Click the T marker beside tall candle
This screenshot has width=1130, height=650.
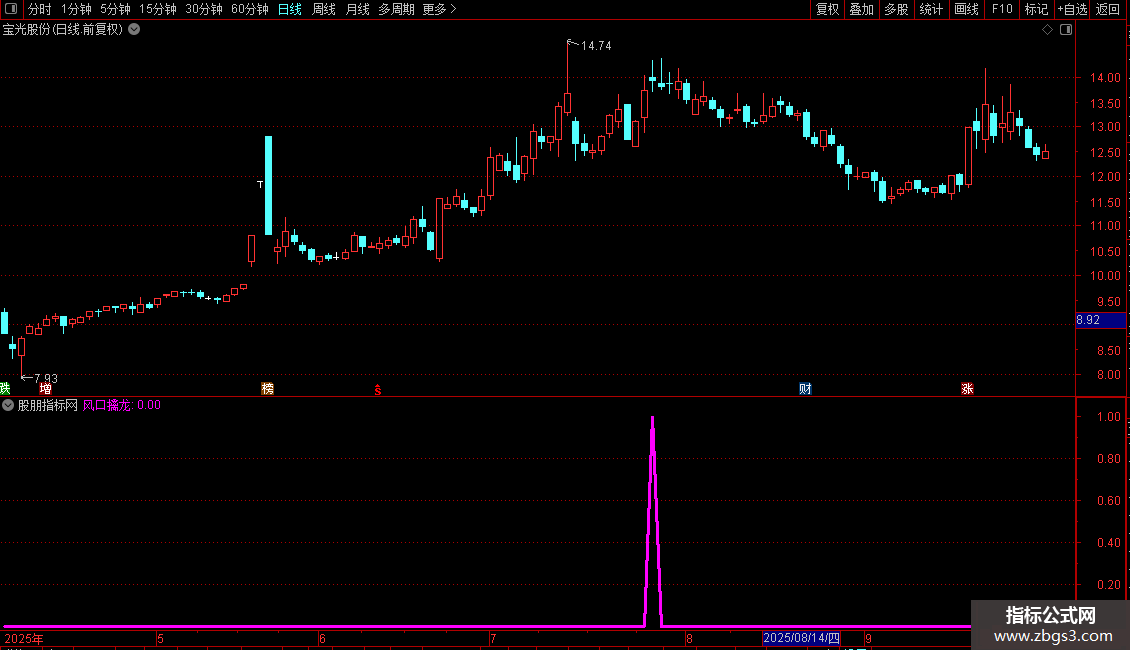tap(260, 184)
